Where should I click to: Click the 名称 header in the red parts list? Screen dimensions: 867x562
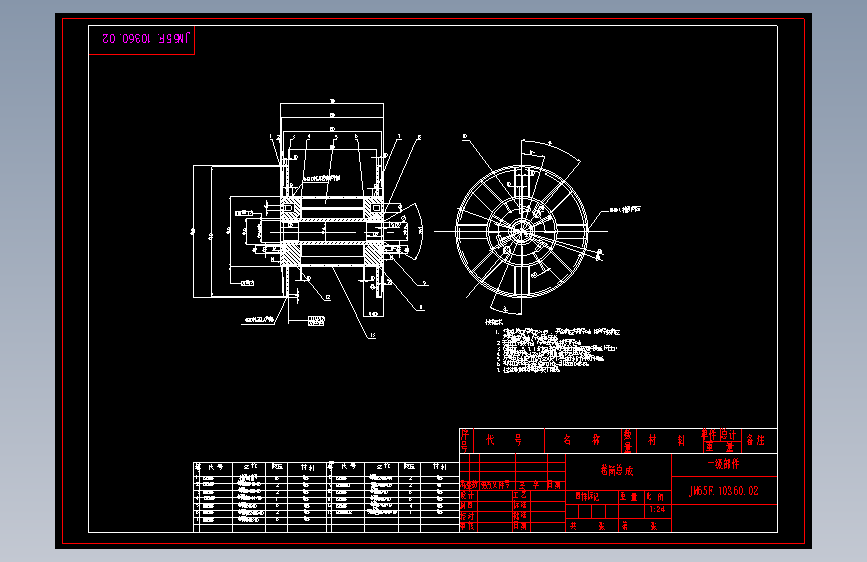[x=581, y=440]
